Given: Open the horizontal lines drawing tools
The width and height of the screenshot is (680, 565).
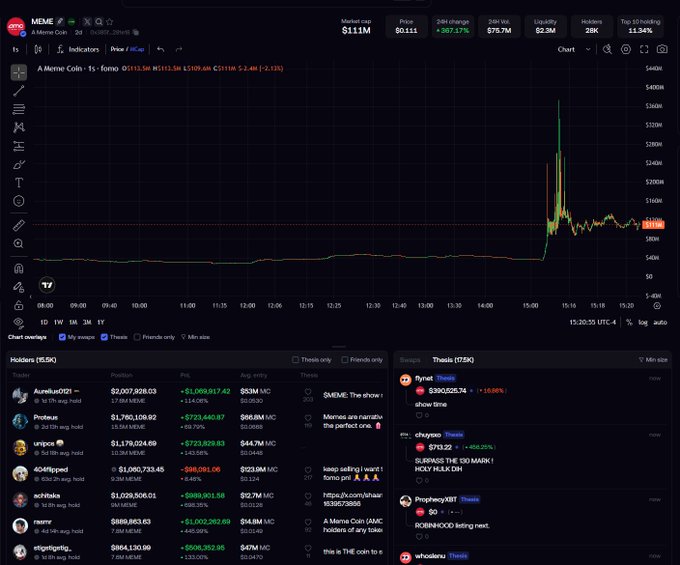Looking at the screenshot, I should pos(19,109).
